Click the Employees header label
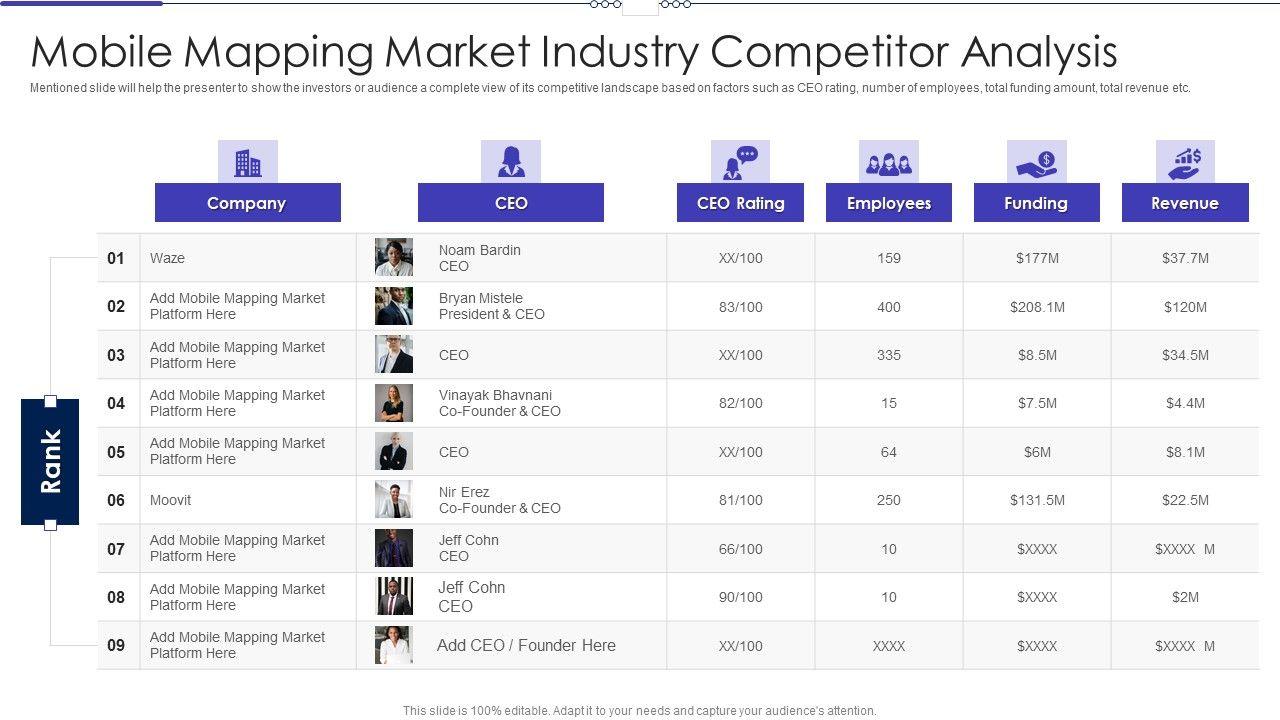The image size is (1280, 720). tap(888, 203)
